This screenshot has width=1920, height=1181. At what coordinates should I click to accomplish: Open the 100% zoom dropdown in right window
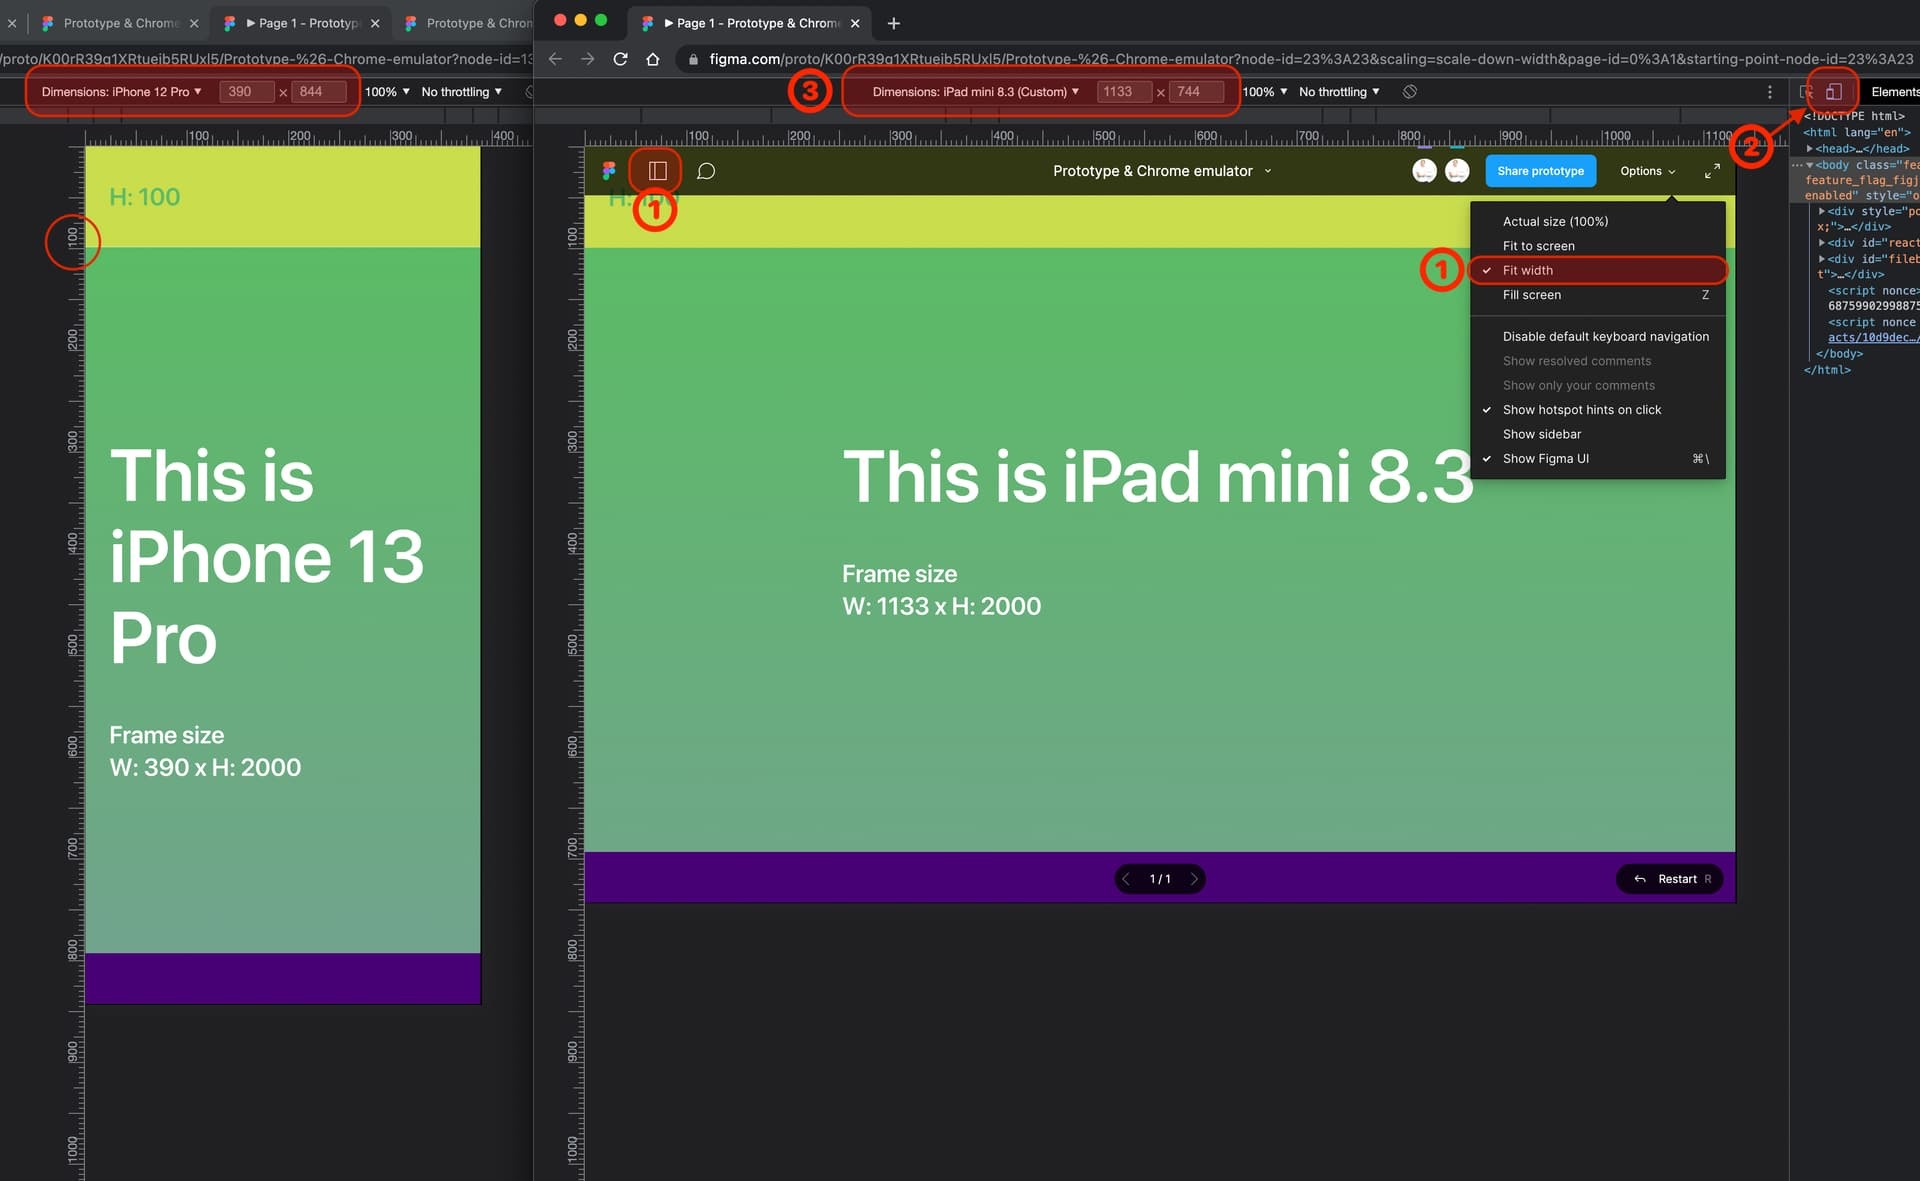1264,91
